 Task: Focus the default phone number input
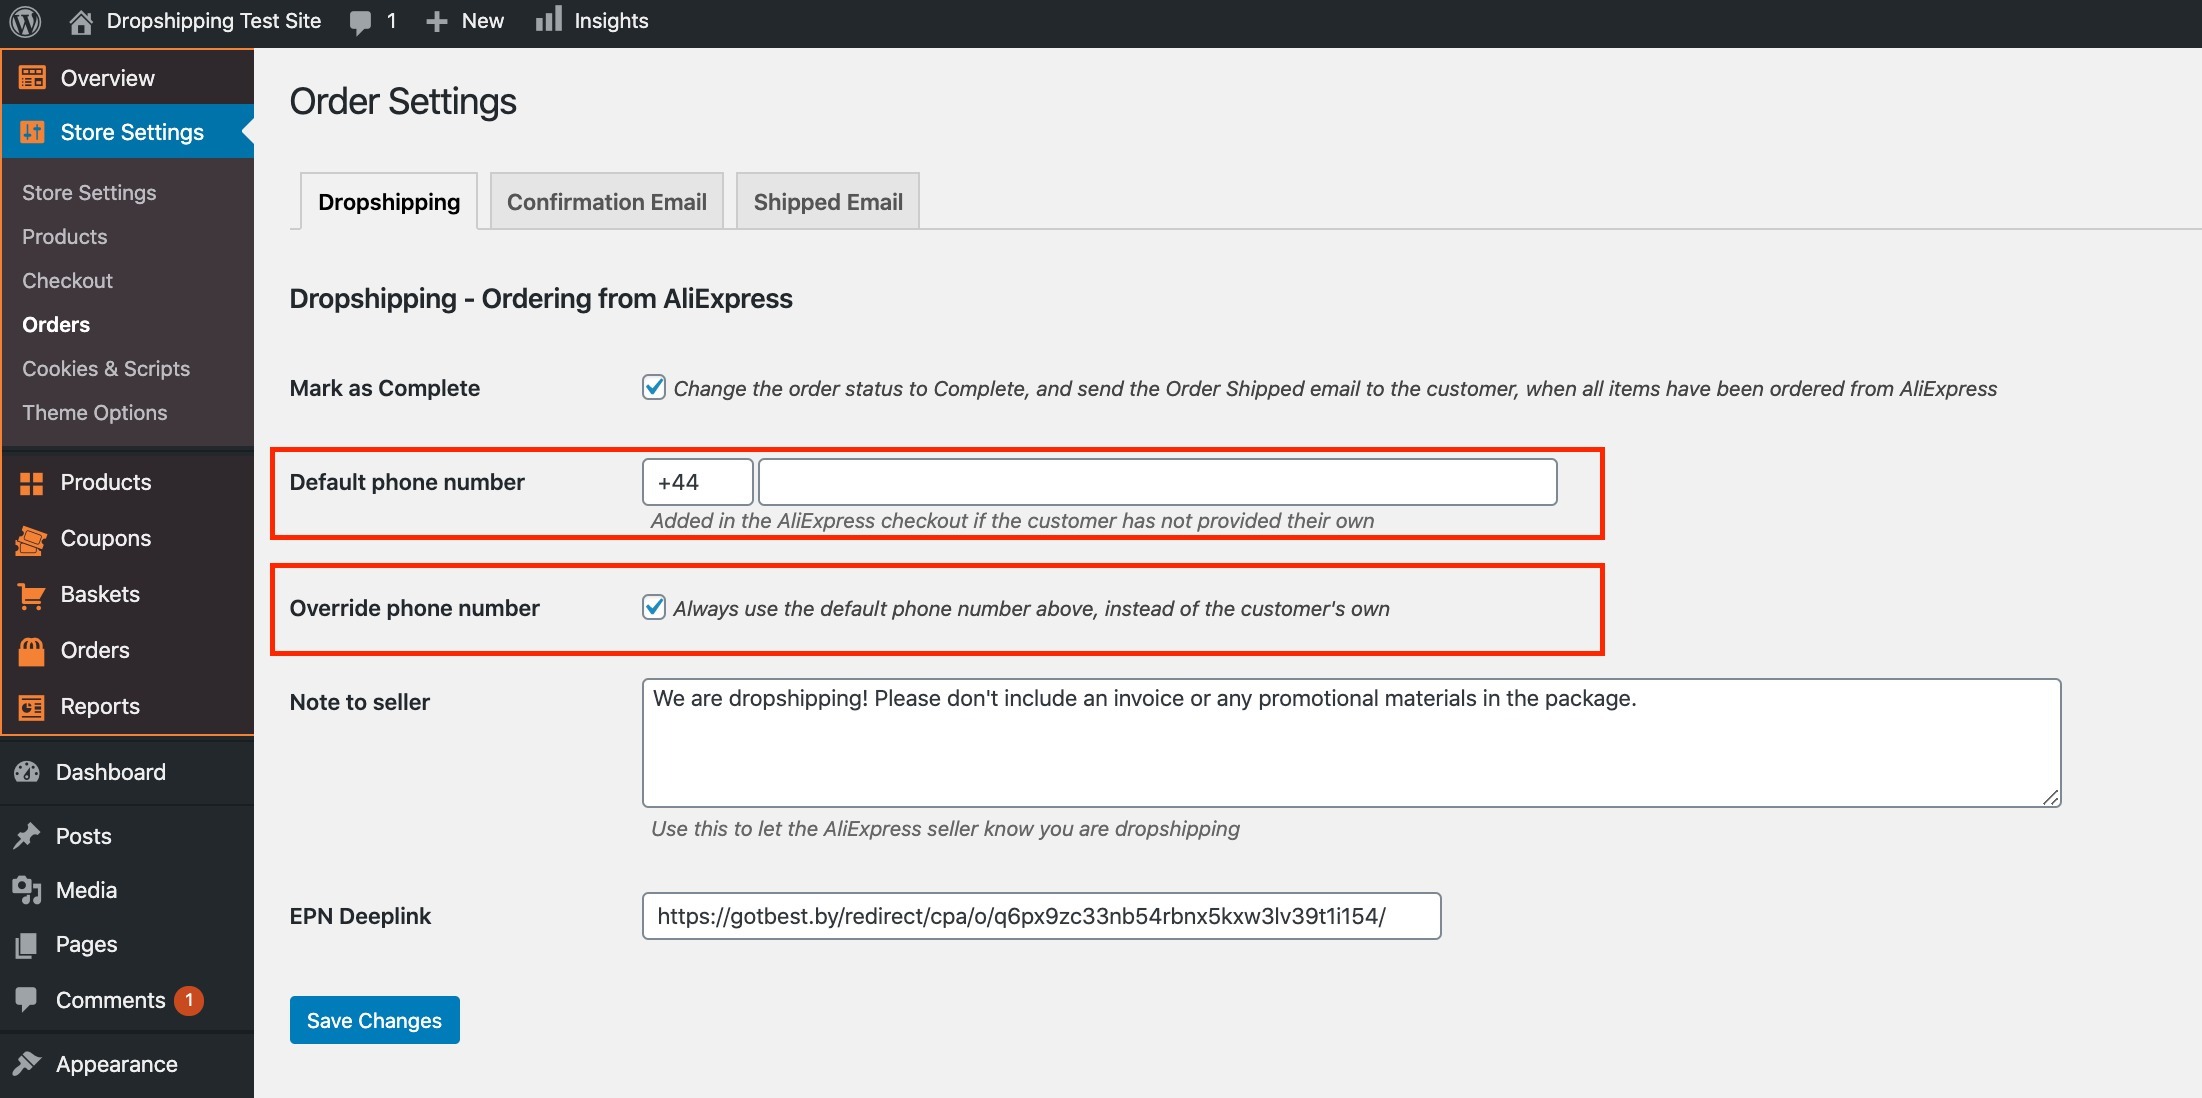tap(1157, 482)
